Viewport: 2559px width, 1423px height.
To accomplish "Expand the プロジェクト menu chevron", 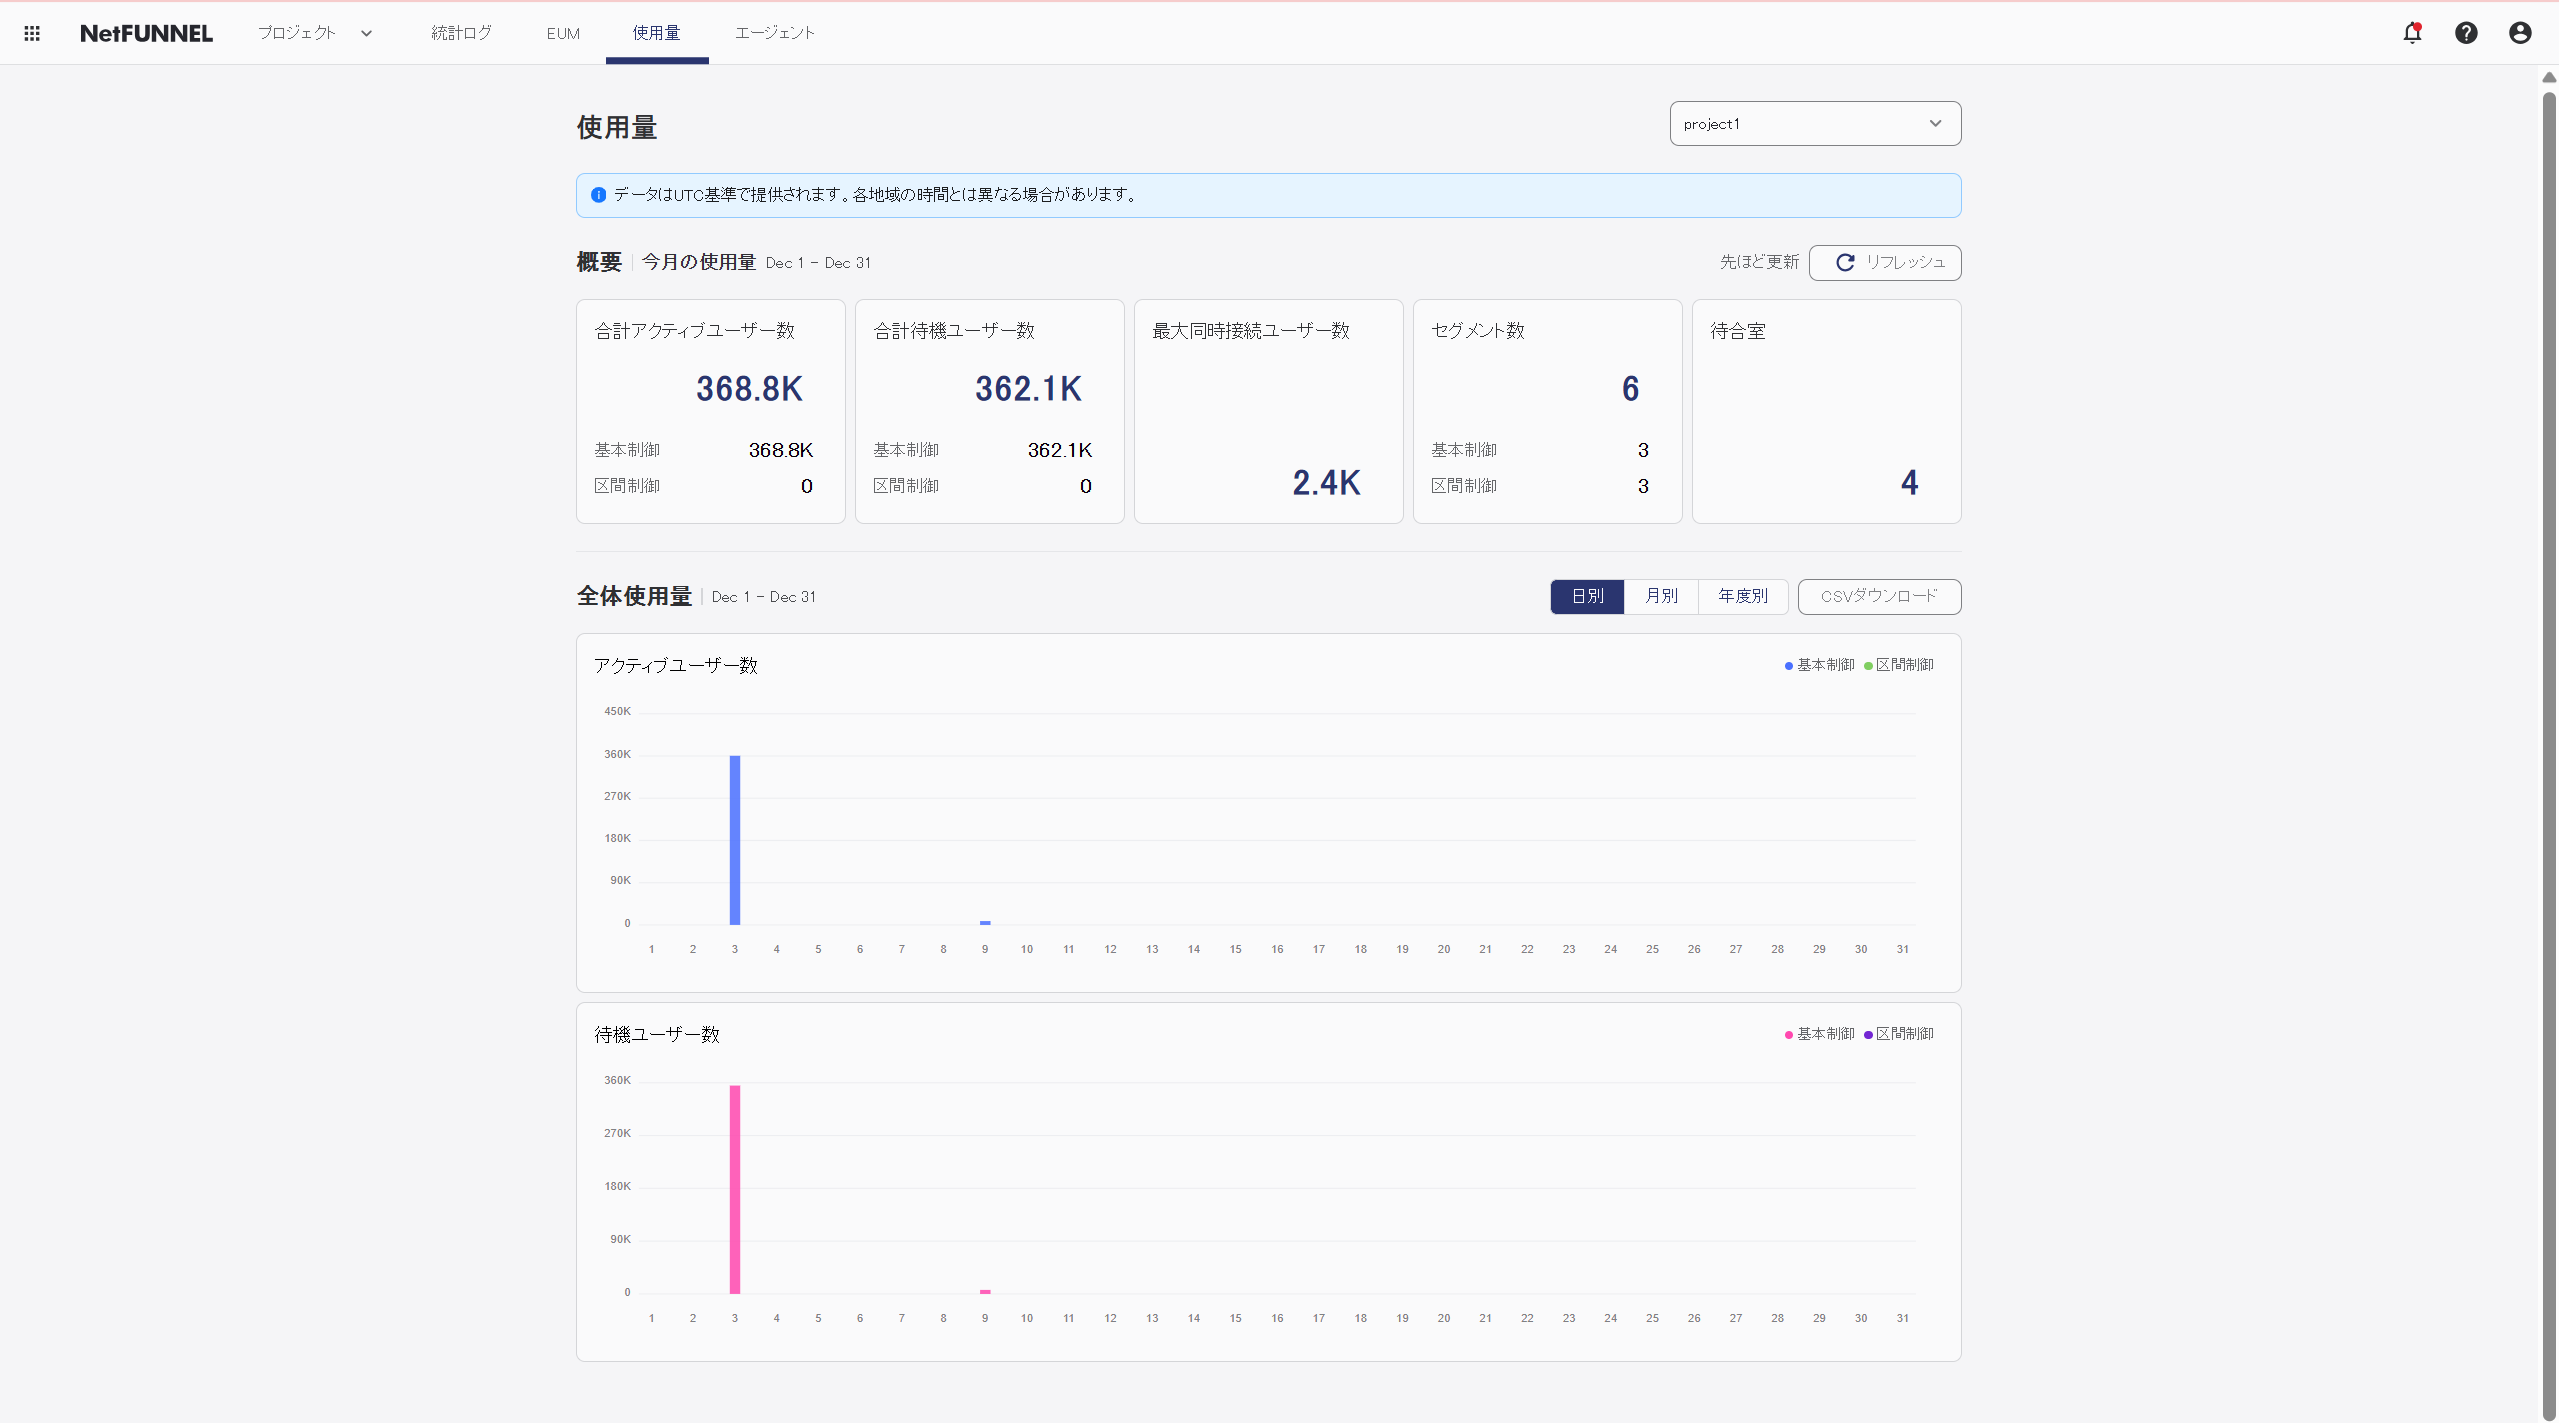I will click(x=367, y=33).
